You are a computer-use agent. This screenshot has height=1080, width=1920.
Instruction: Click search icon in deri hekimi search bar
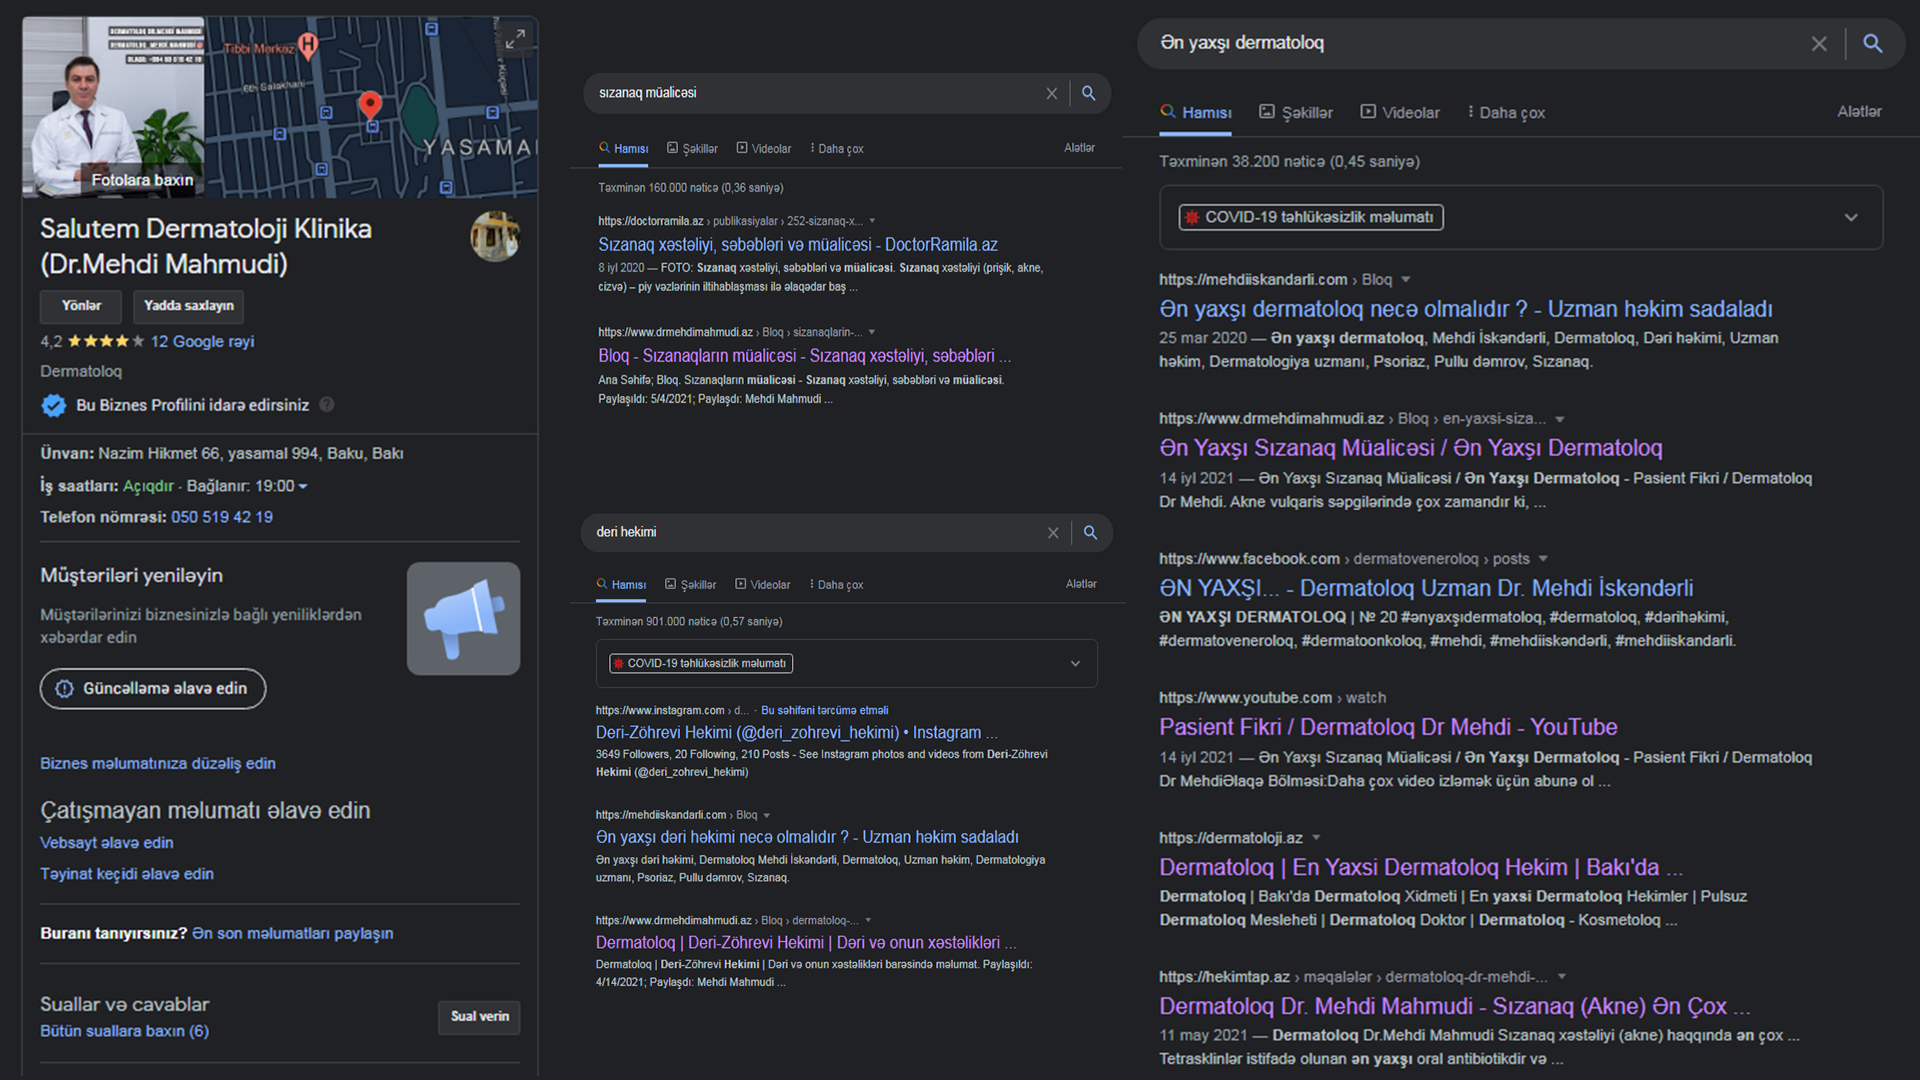1091,533
